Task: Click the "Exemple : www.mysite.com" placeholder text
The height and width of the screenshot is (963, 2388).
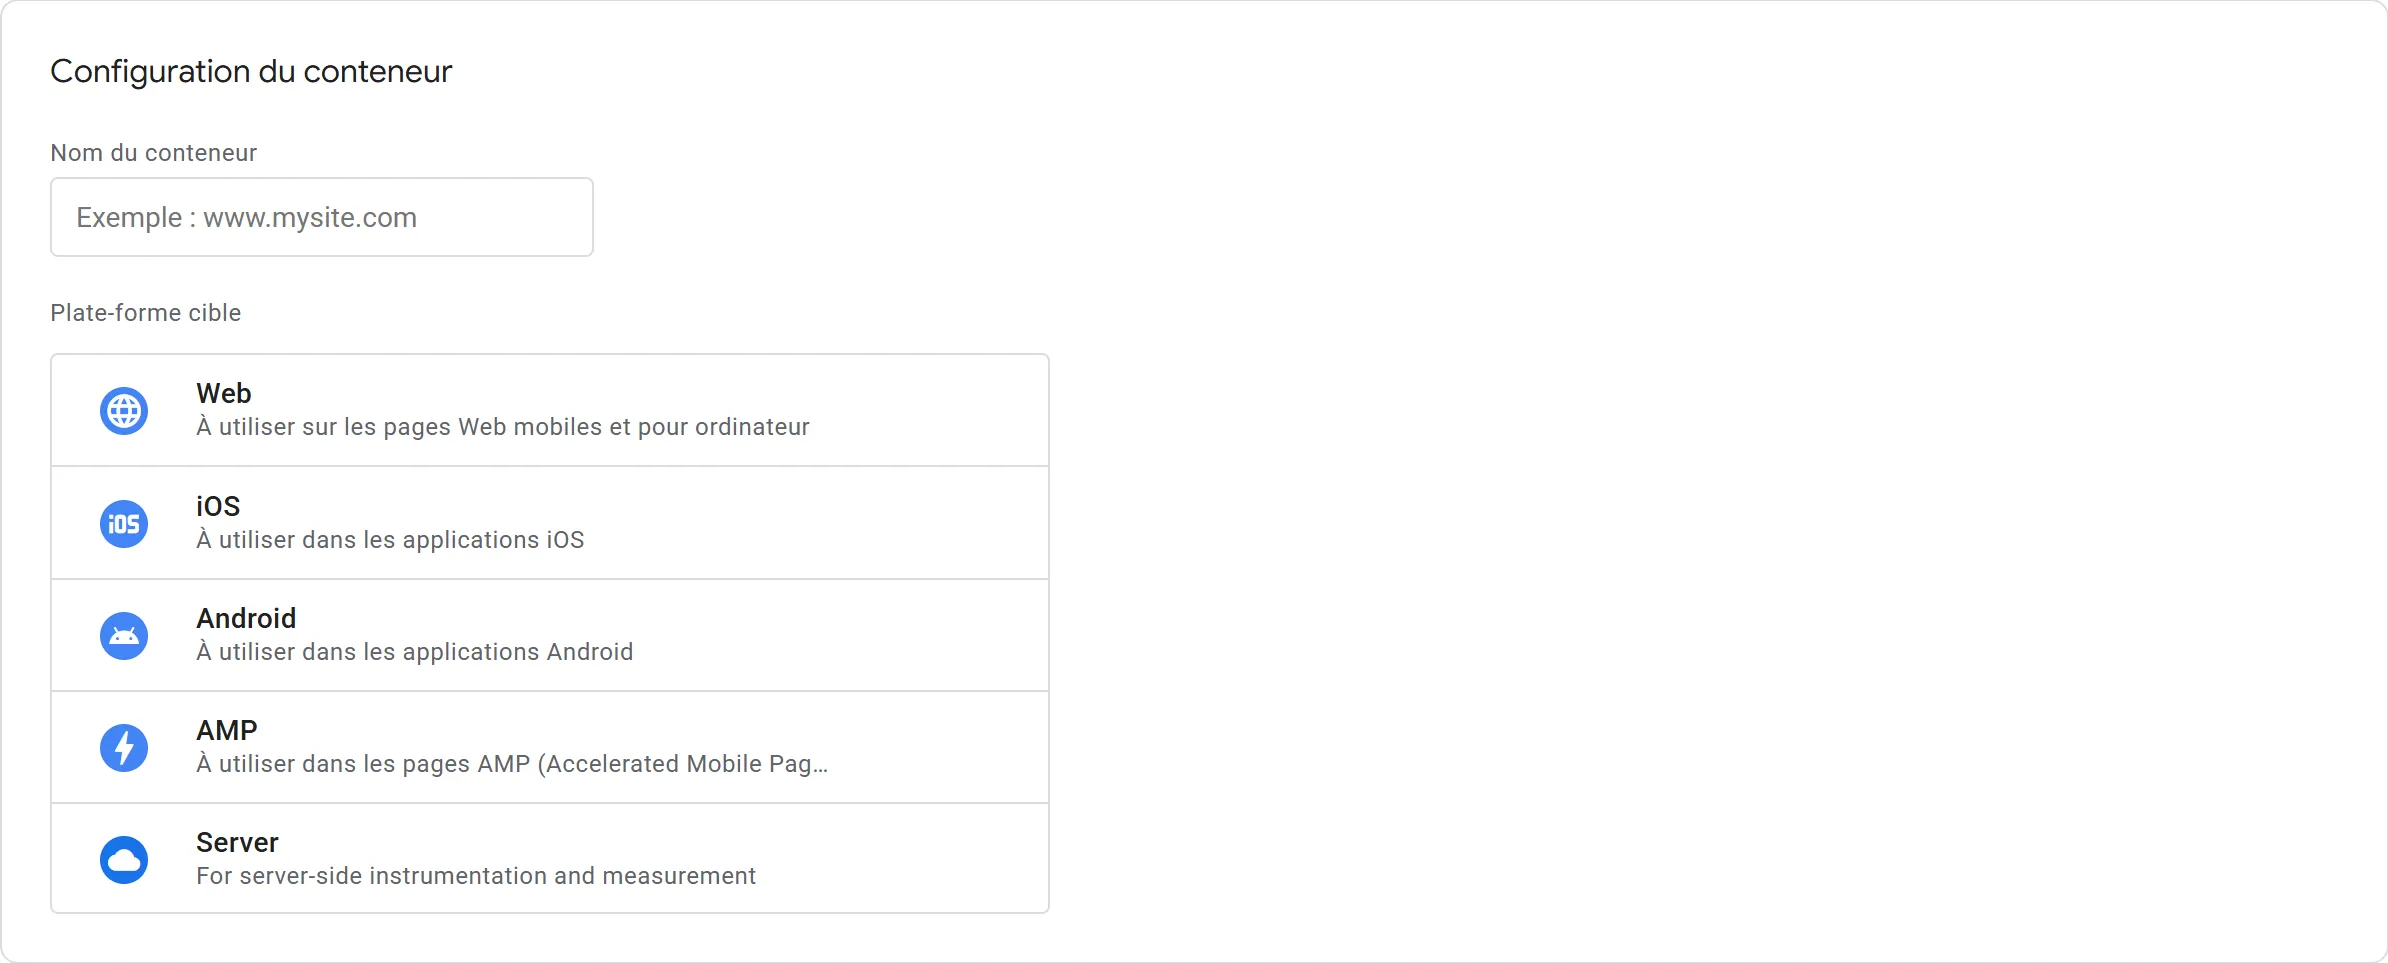Action: click(246, 218)
